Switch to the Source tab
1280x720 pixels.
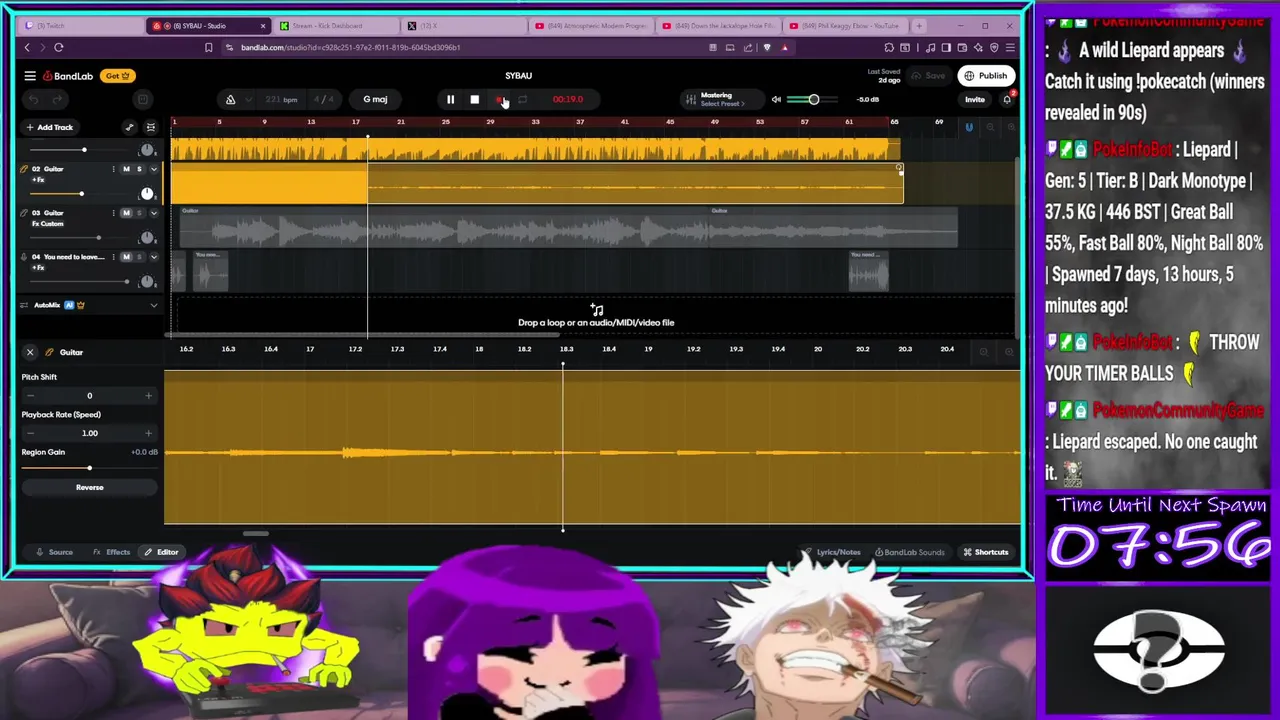click(54, 552)
